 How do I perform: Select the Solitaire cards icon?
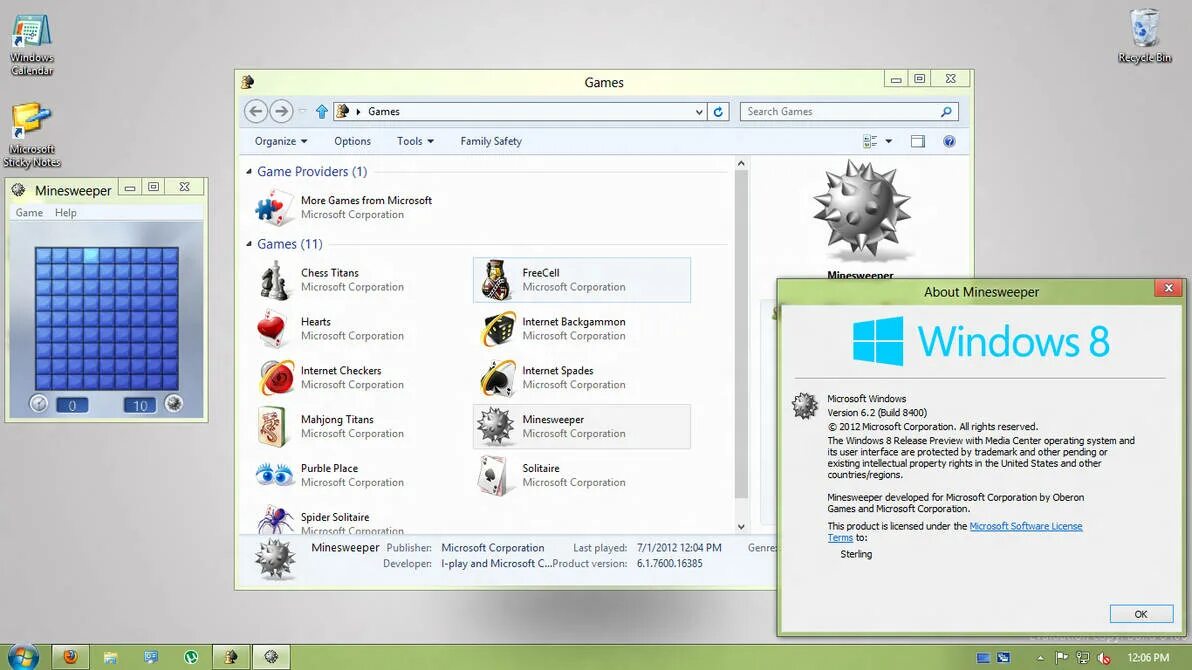(x=493, y=476)
